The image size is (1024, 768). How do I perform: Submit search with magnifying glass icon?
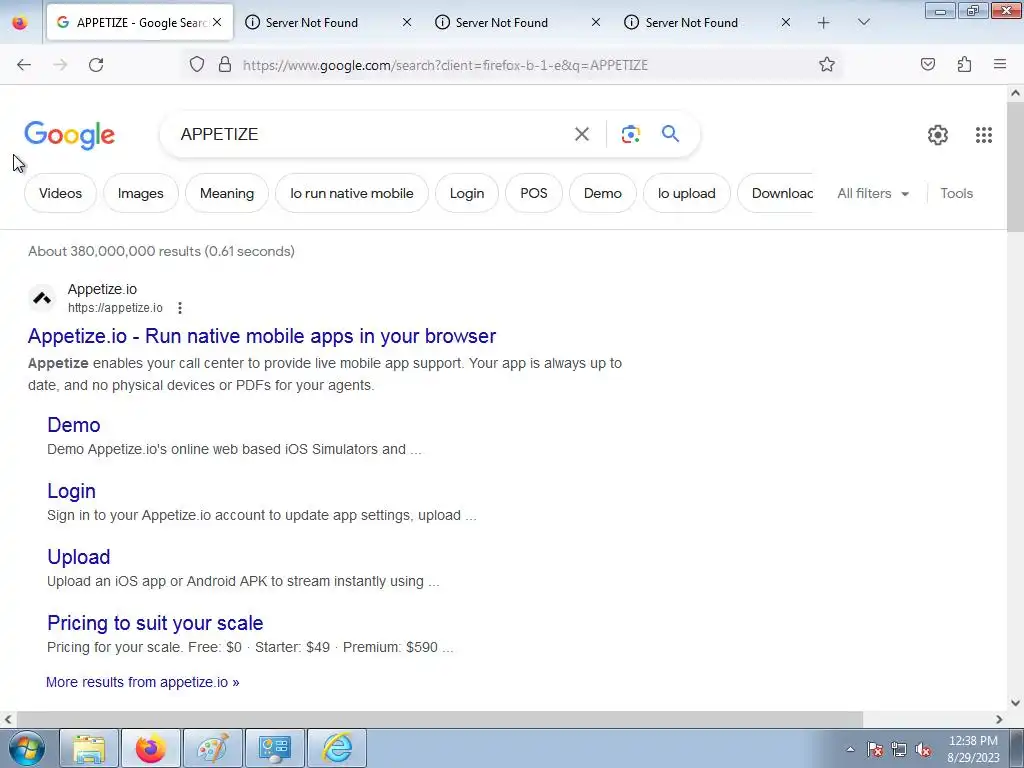pos(670,134)
